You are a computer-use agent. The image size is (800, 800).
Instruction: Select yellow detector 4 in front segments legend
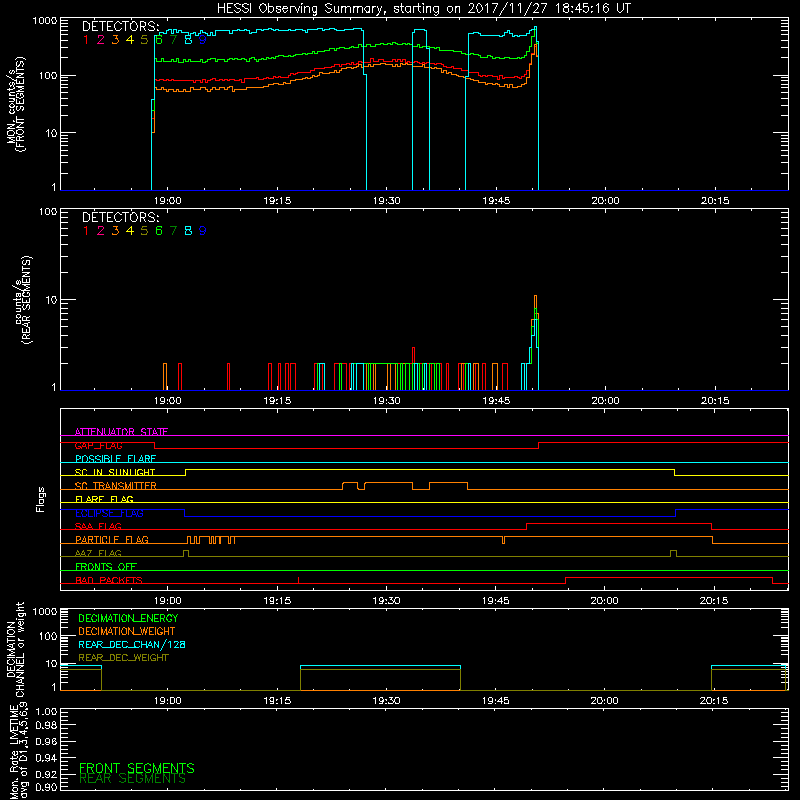[130, 40]
